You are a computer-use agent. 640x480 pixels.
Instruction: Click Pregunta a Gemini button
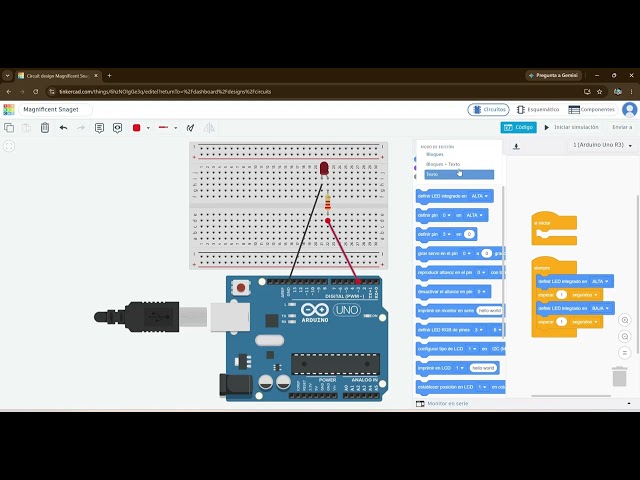pyautogui.click(x=553, y=76)
